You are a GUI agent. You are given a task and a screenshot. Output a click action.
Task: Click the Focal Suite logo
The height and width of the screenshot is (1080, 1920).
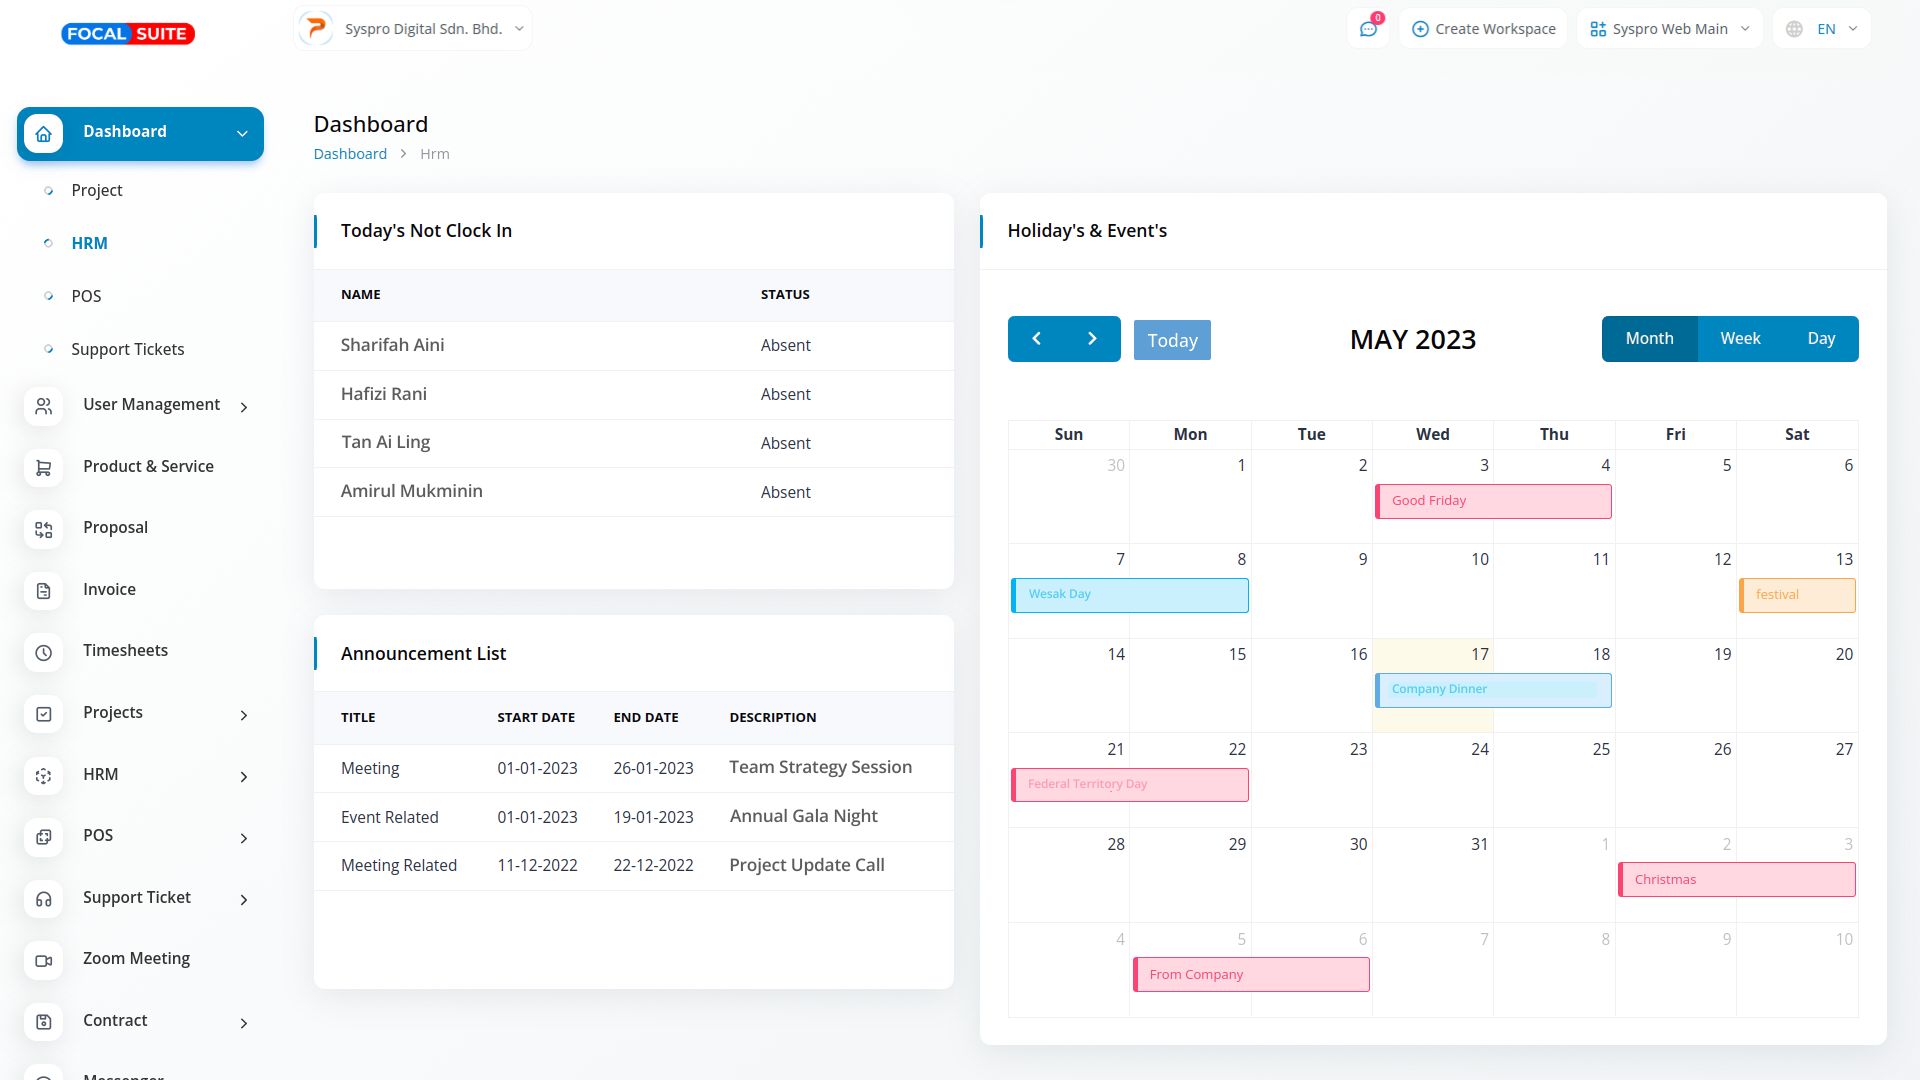pyautogui.click(x=128, y=34)
